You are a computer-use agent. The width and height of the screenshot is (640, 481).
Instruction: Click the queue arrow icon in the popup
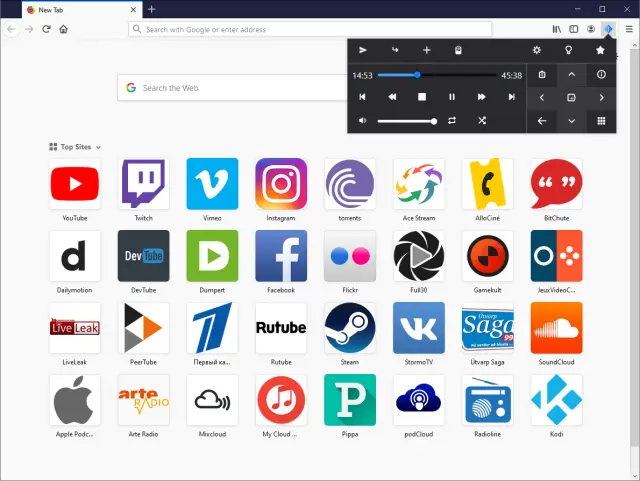[395, 50]
